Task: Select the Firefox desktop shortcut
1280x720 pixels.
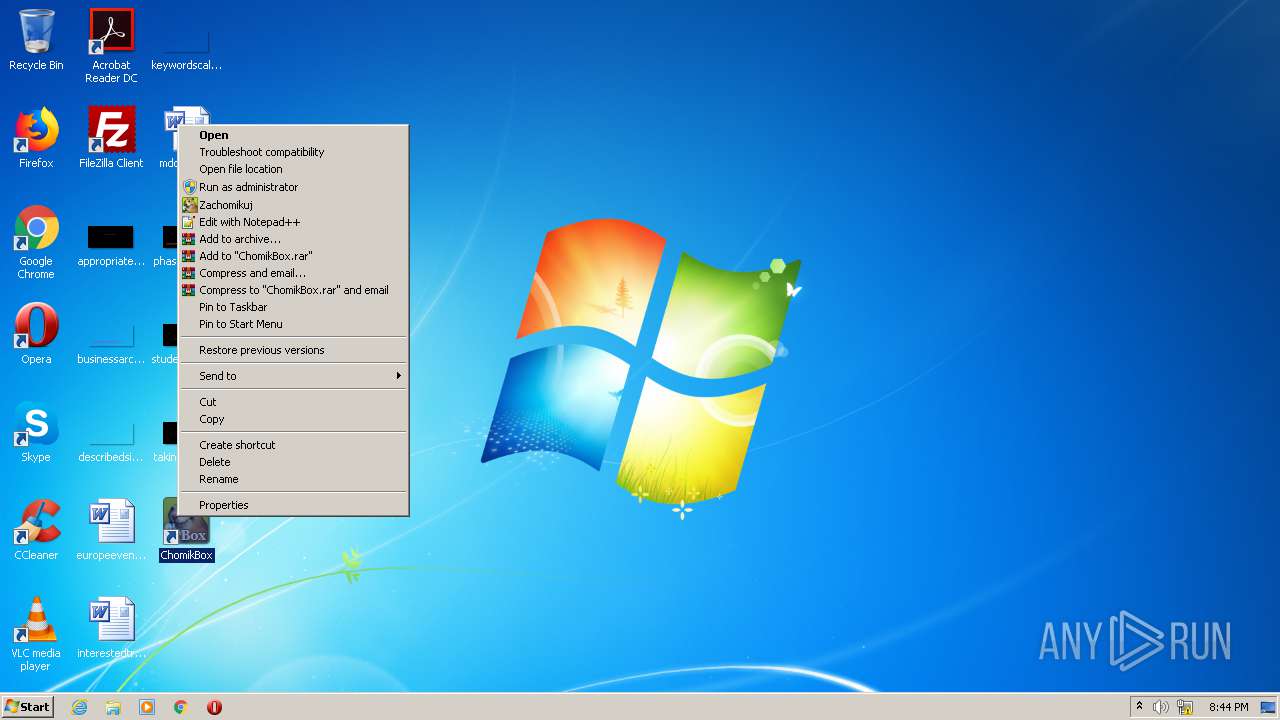Action: [36, 138]
